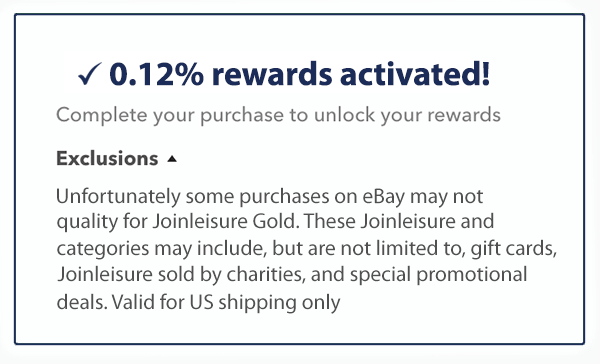
Task: Click the 'special promotional' phrase
Action: (439, 275)
